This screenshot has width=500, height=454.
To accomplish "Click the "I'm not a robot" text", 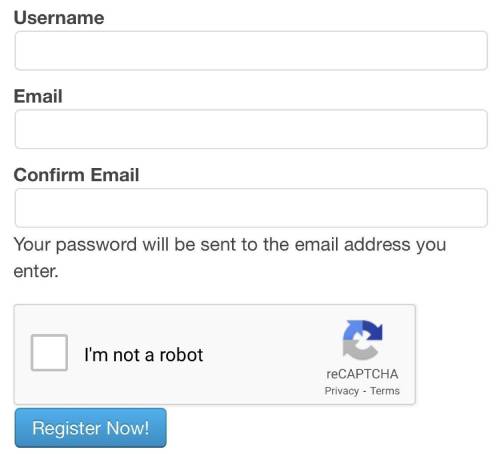I will (x=144, y=355).
